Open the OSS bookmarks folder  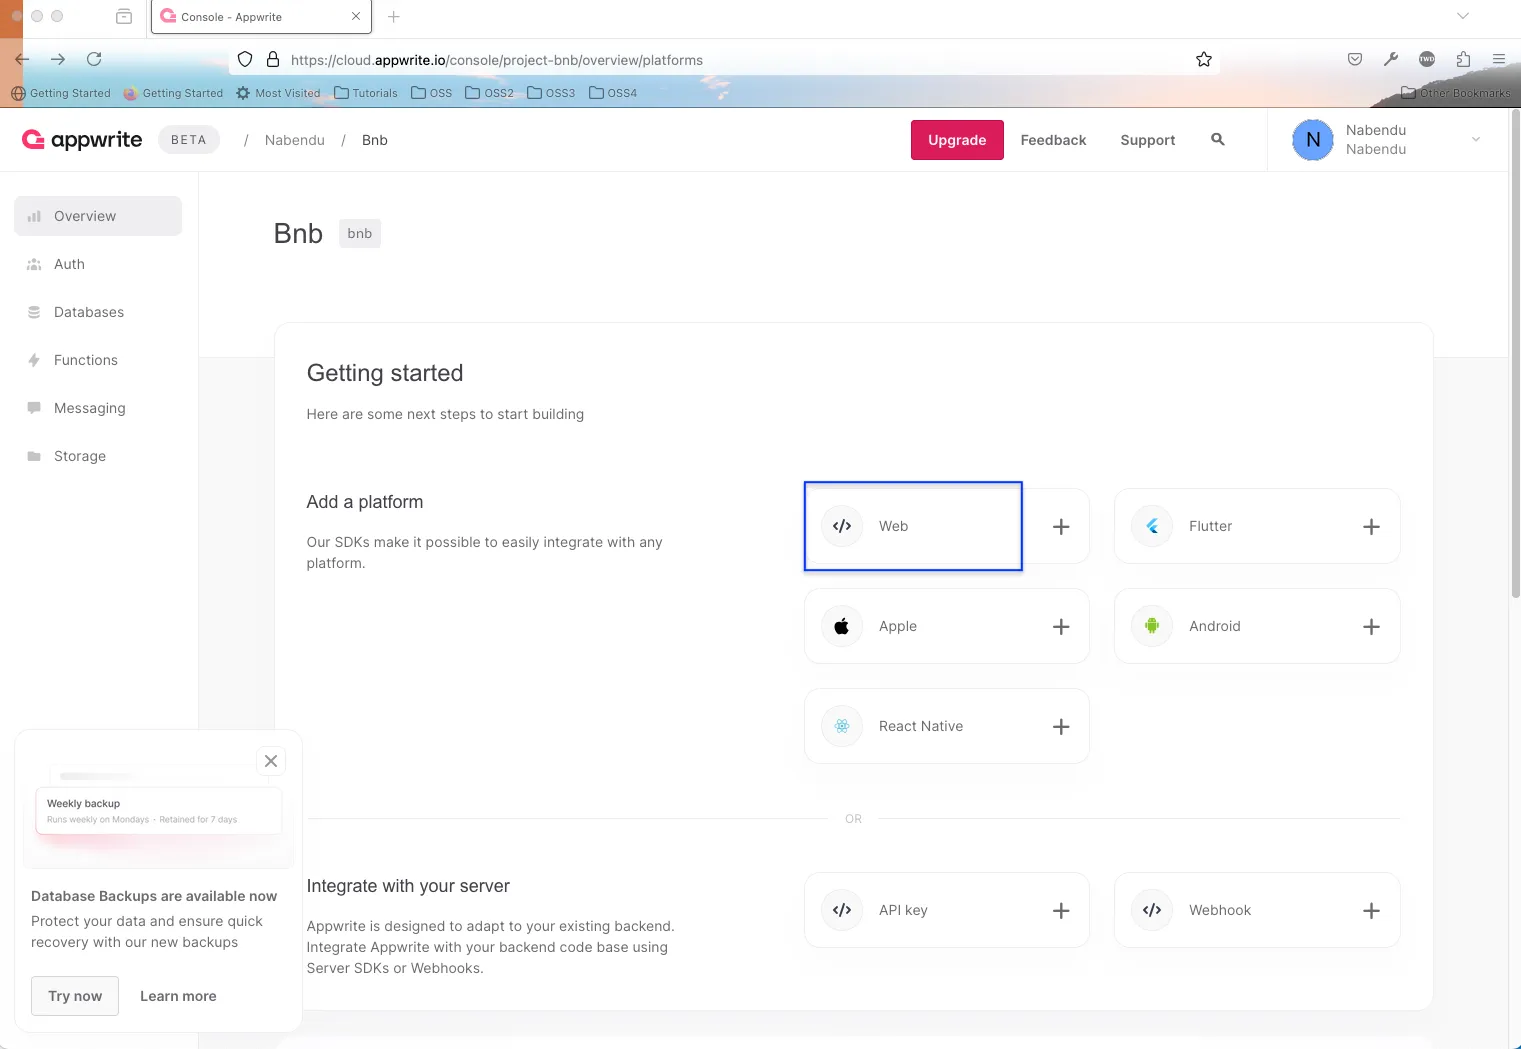click(432, 93)
